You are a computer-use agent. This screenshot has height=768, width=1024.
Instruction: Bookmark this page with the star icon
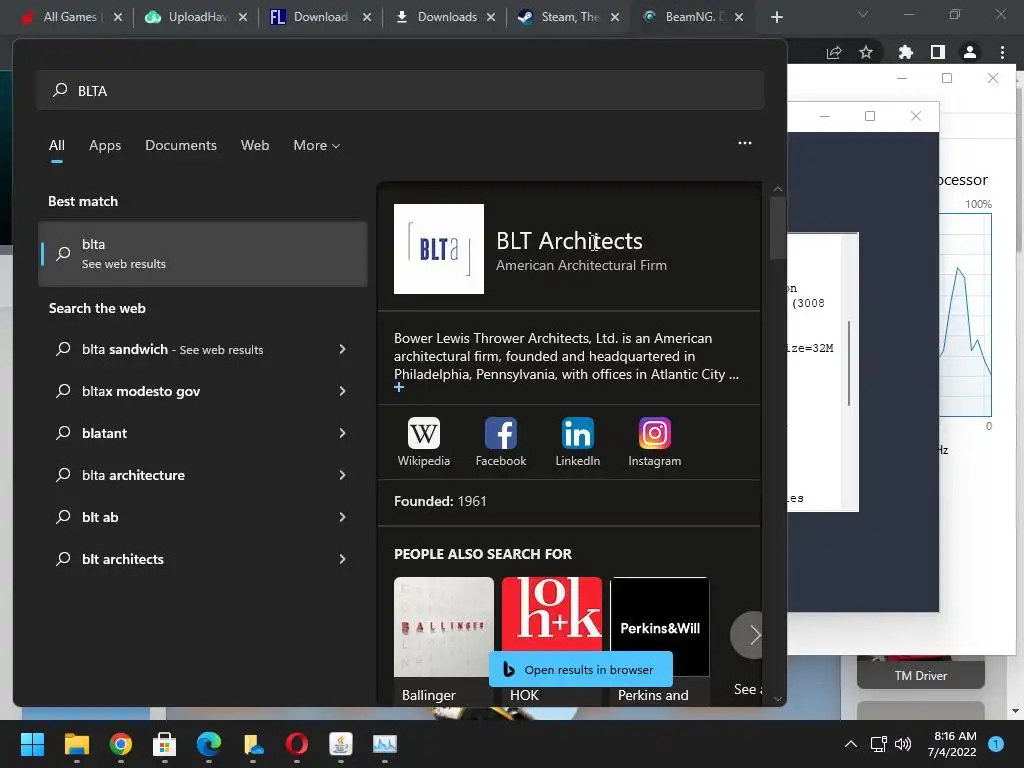tap(866, 52)
